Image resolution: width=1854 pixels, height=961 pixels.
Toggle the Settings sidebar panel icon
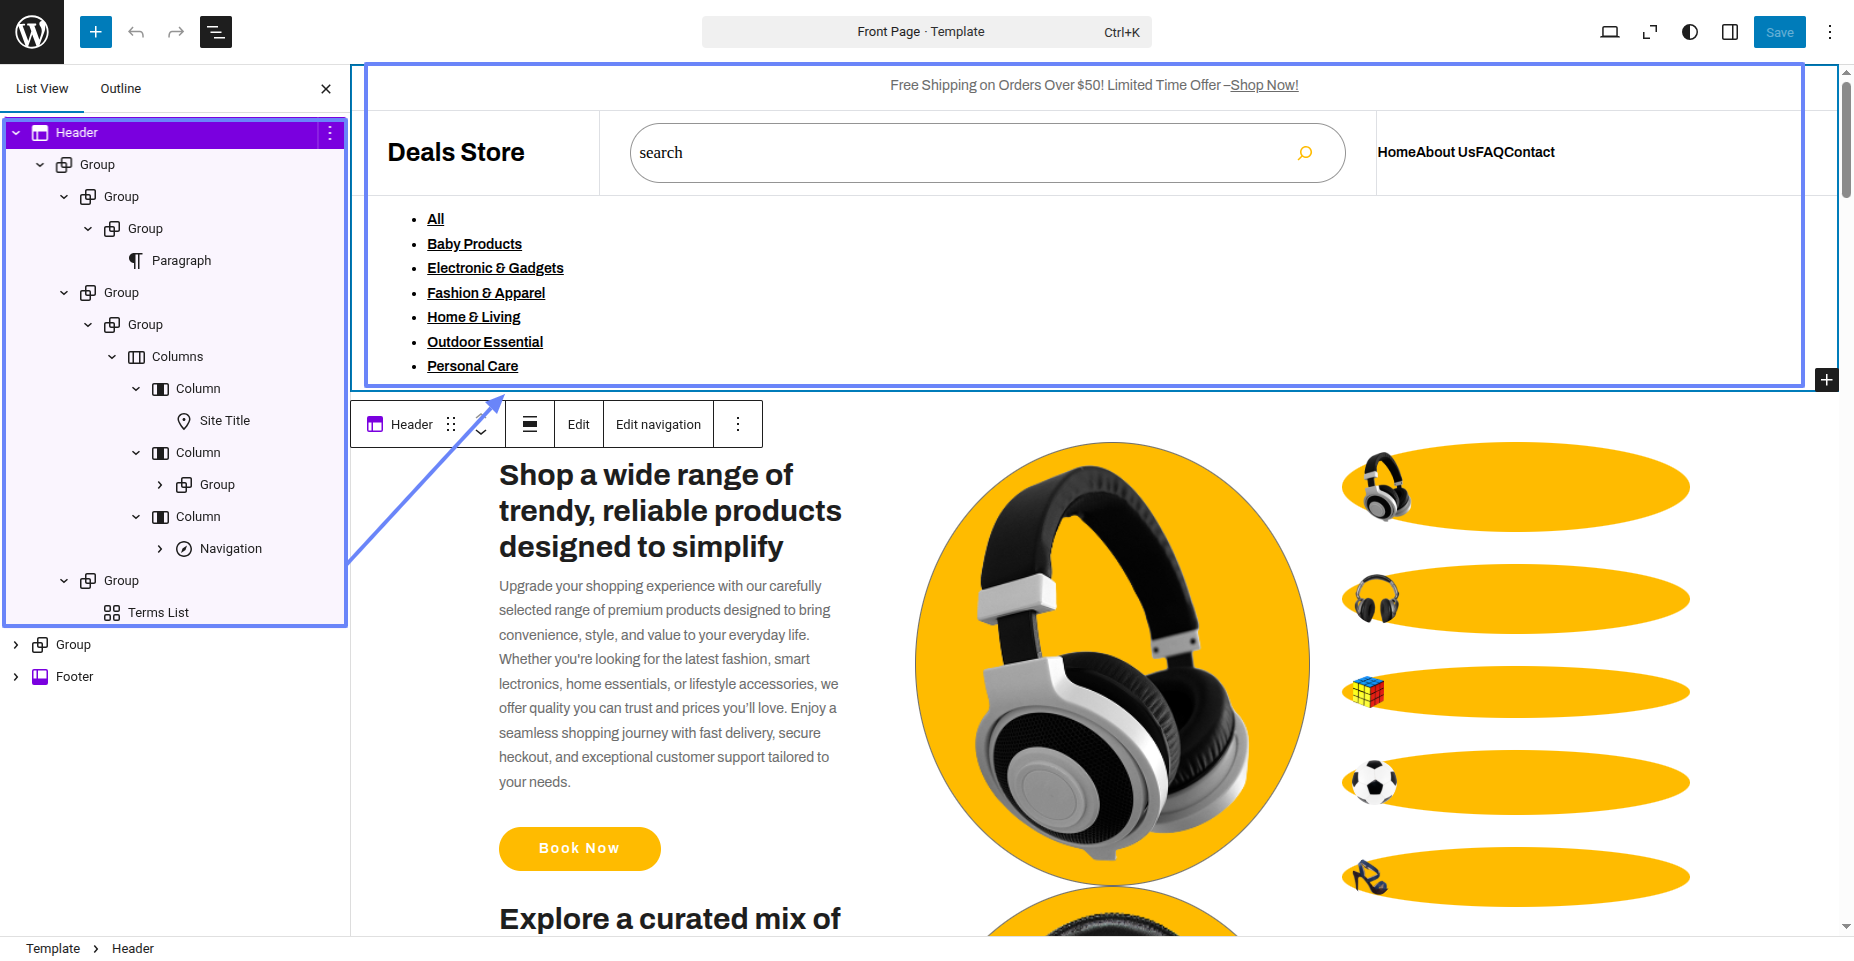pyautogui.click(x=1730, y=32)
